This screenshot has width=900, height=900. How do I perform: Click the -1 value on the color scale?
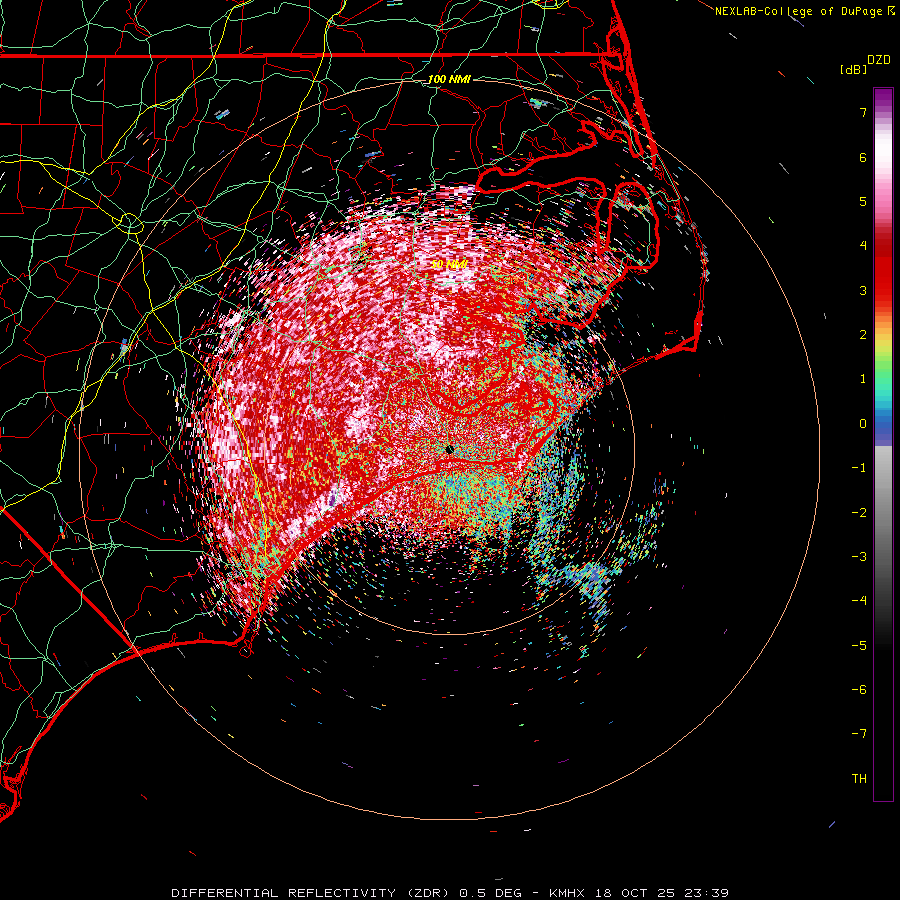tap(859, 468)
